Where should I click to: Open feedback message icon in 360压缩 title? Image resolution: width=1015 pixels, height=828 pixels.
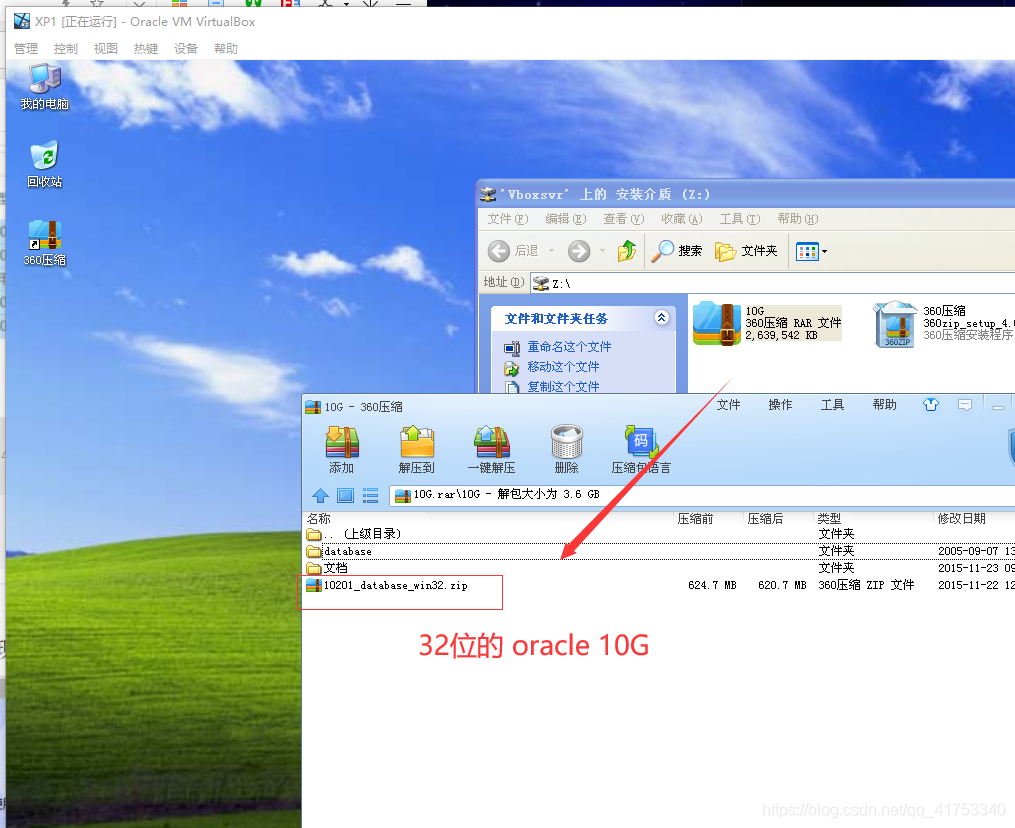[965, 405]
